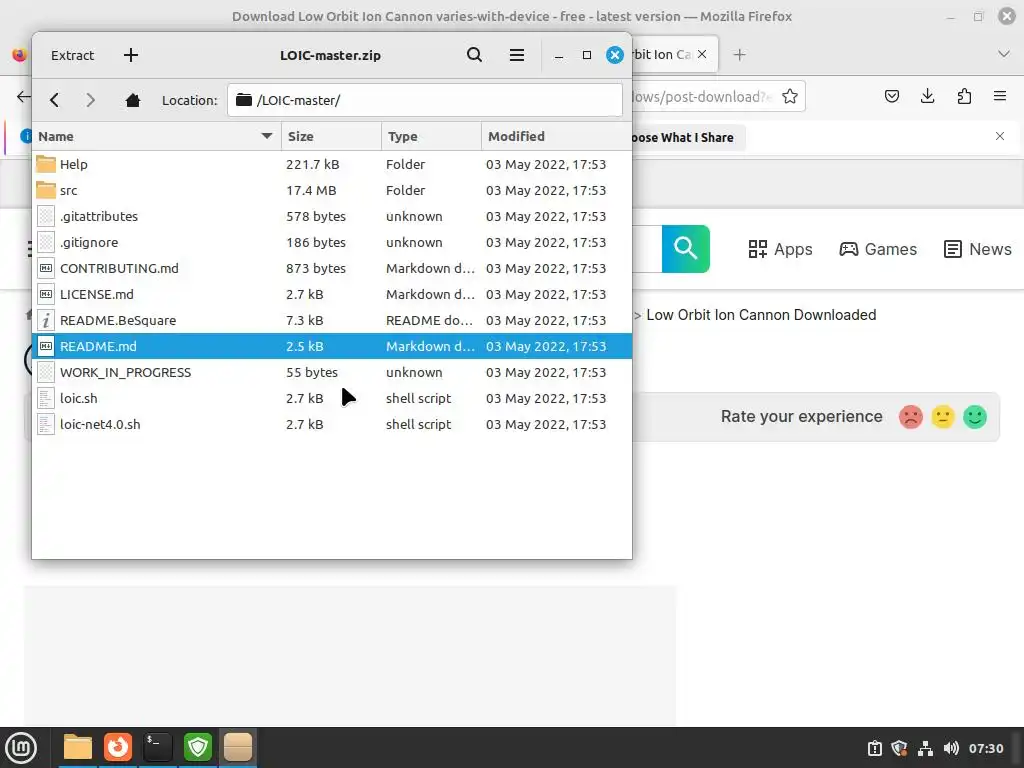Viewport: 1024px width, 768px height.
Task: Sort by Modified column header
Action: coord(556,136)
